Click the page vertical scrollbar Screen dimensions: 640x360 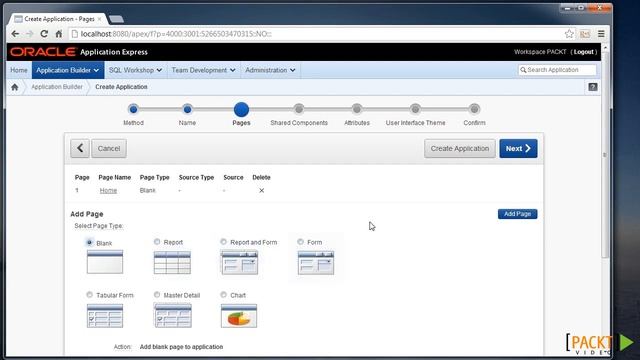(605, 155)
